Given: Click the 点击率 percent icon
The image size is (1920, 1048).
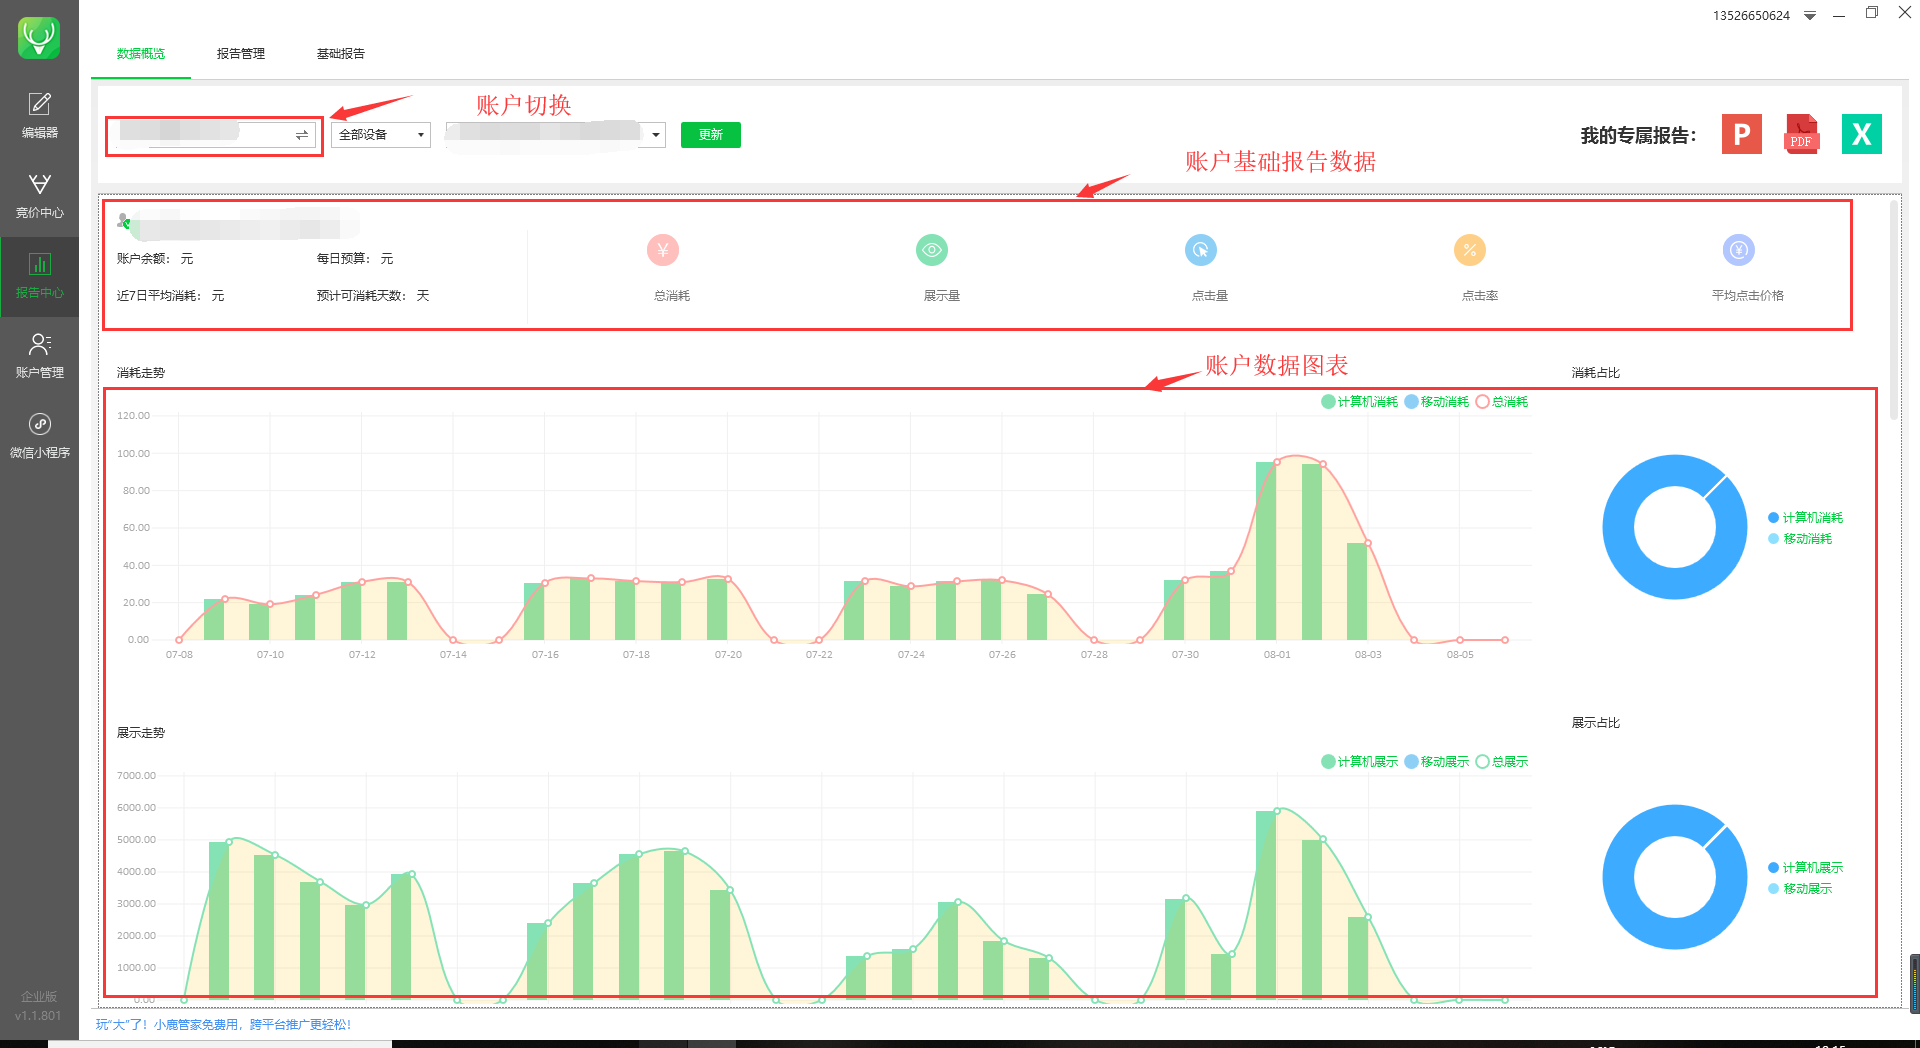Looking at the screenshot, I should click(1470, 250).
